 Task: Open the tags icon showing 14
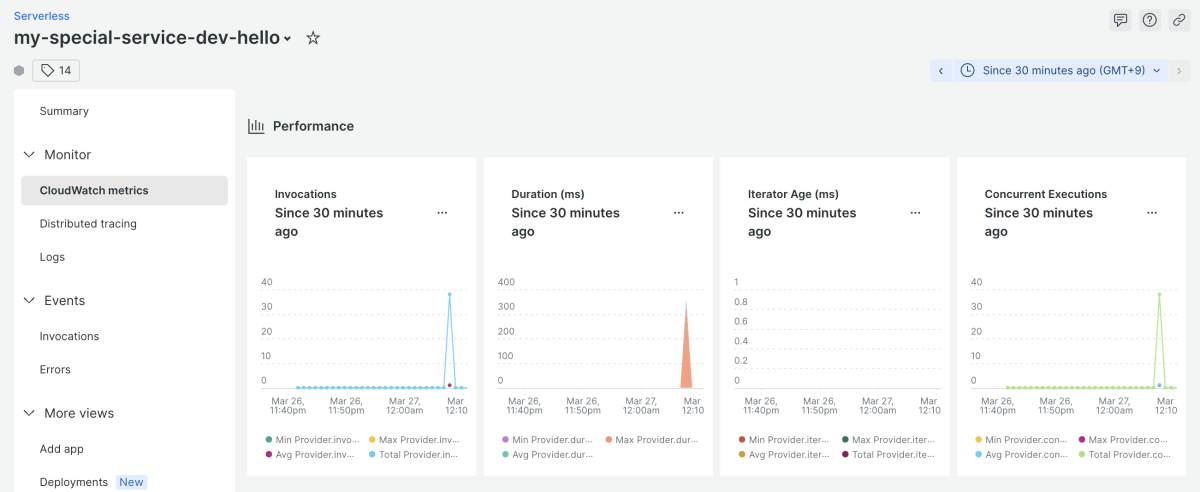pos(56,70)
